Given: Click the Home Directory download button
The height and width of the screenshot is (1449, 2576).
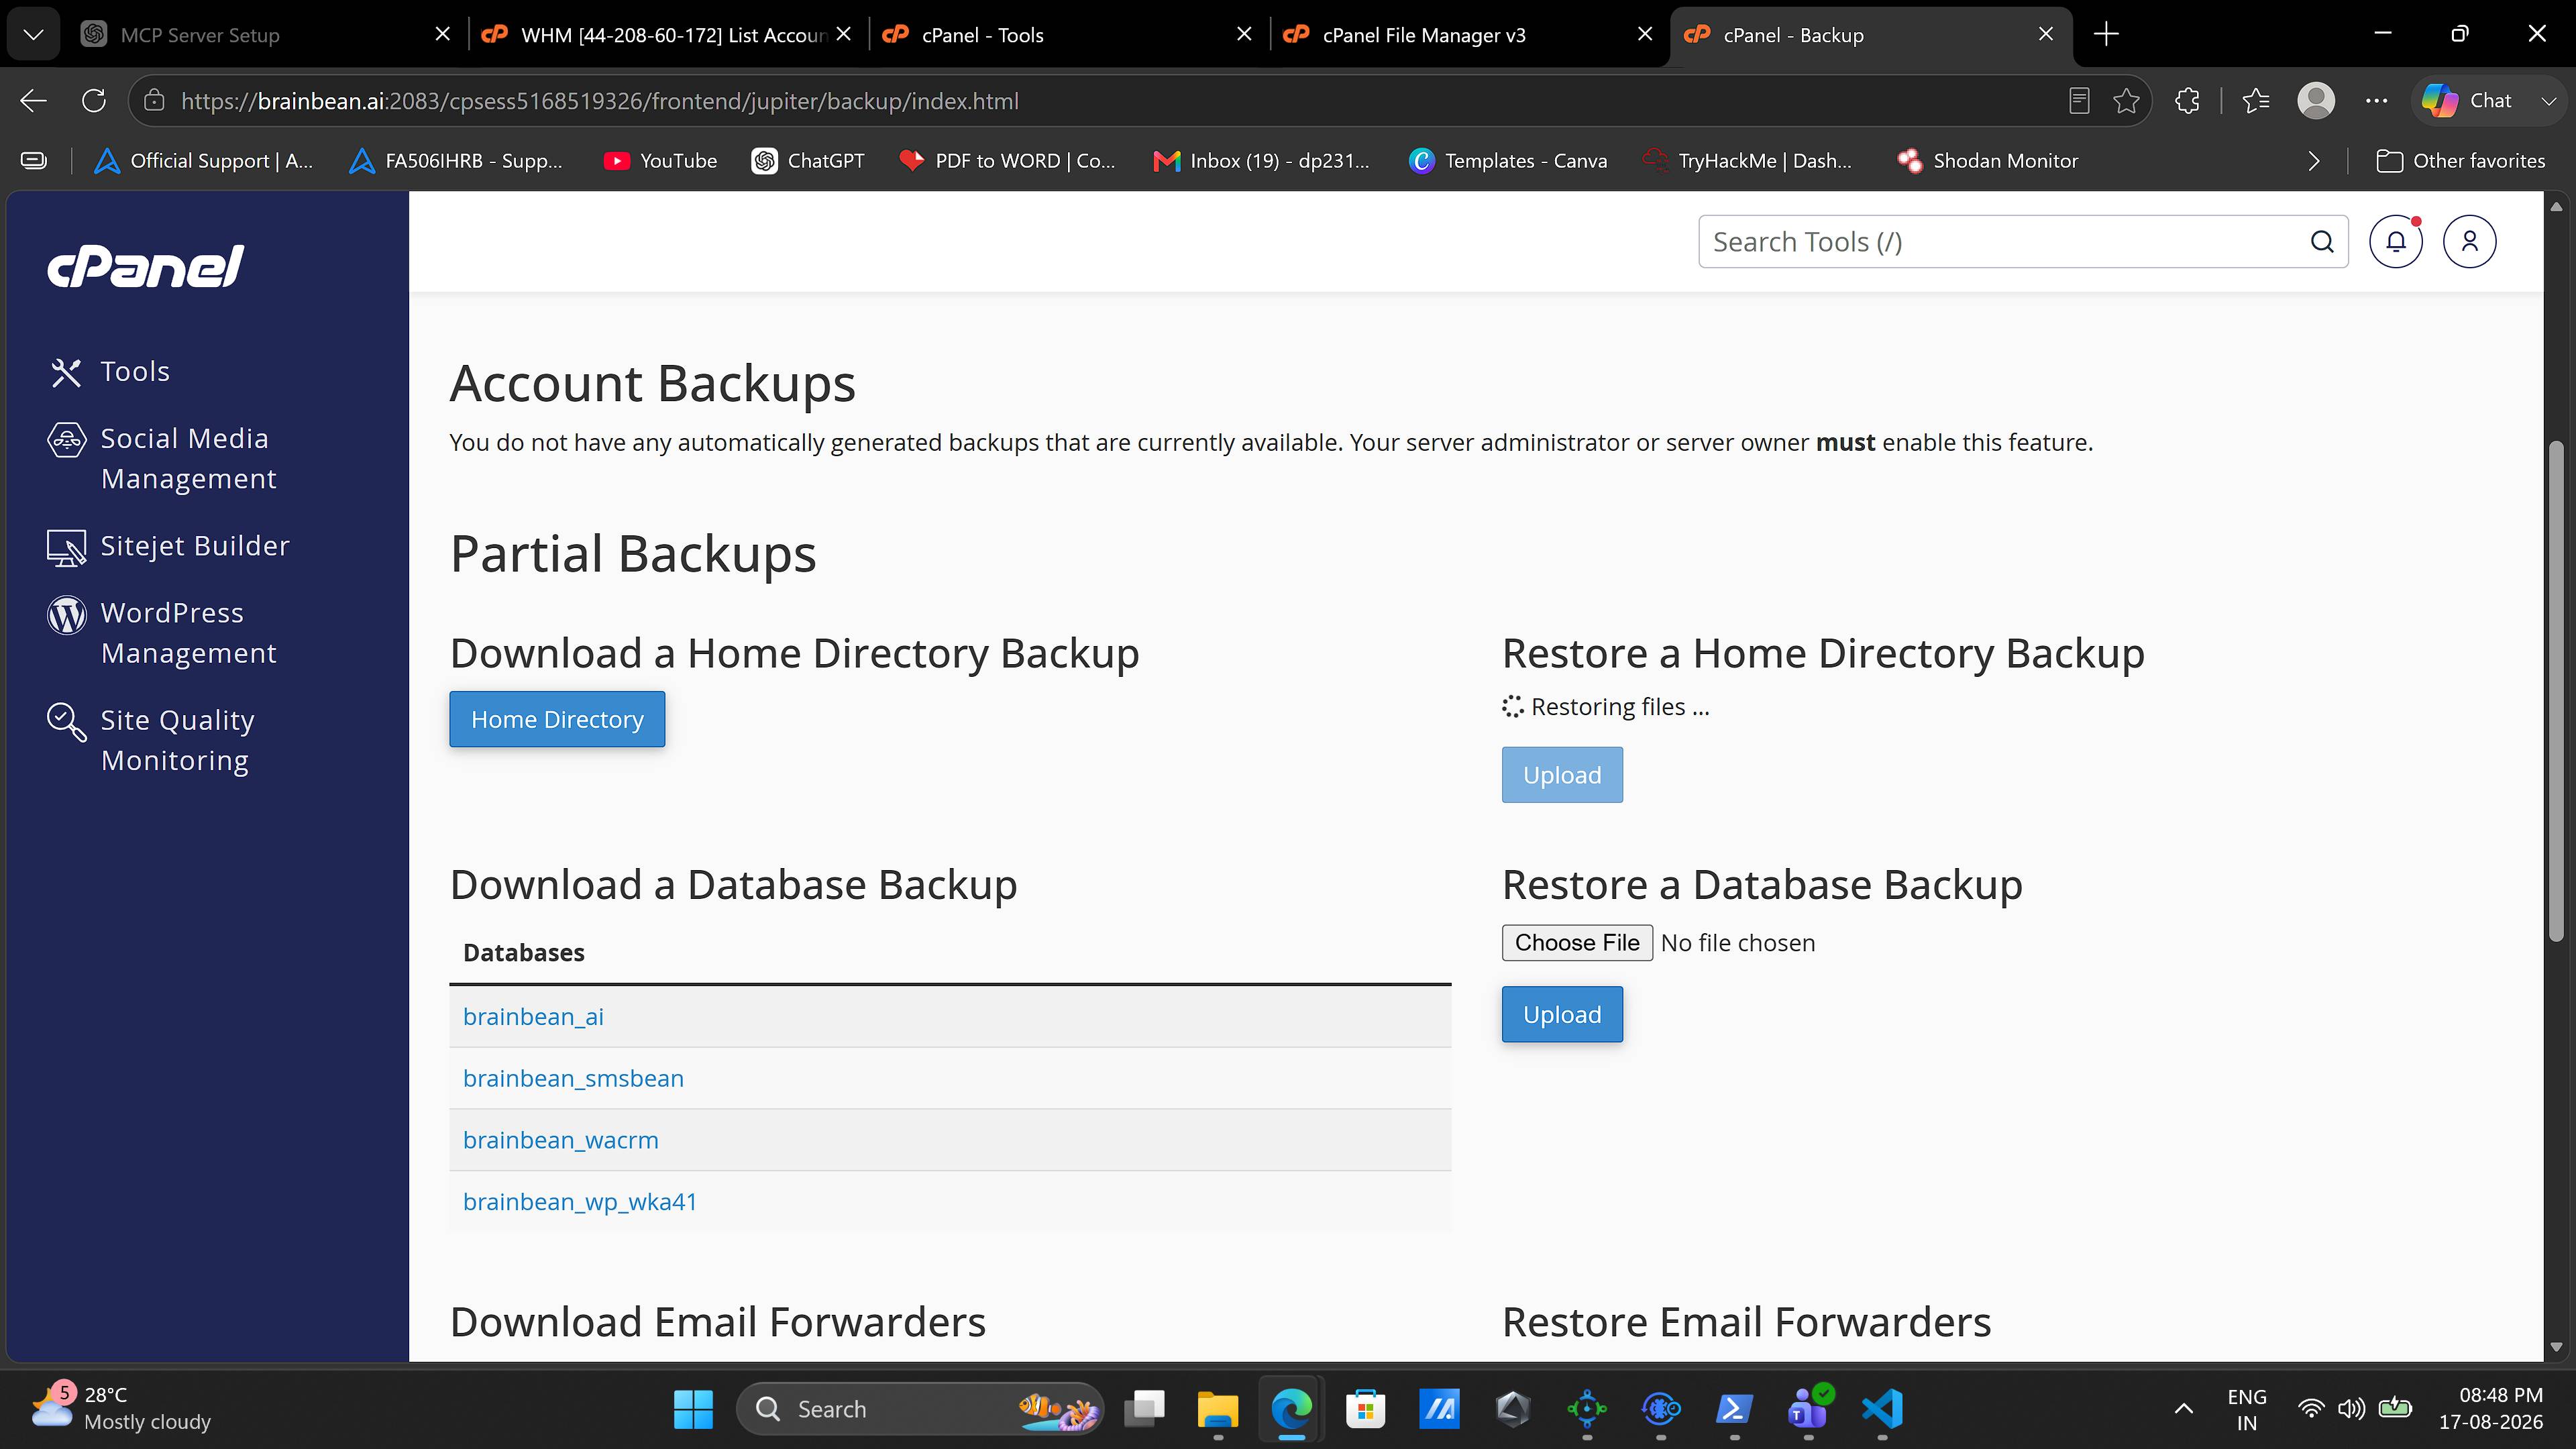Looking at the screenshot, I should 557,719.
